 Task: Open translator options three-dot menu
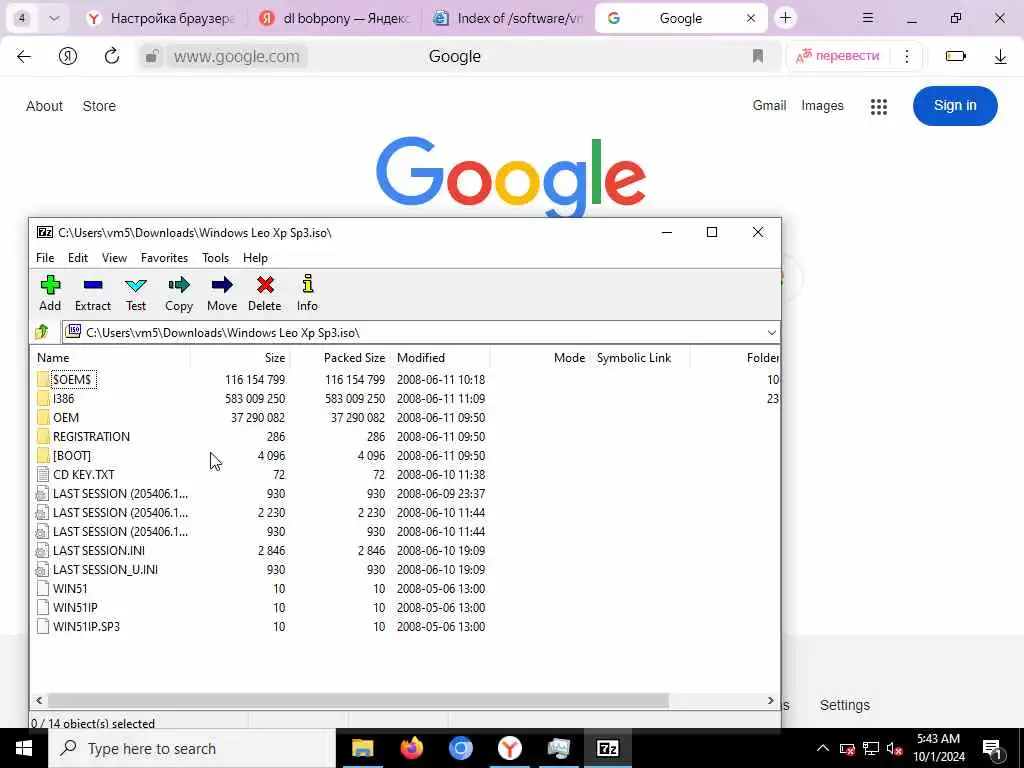(906, 56)
